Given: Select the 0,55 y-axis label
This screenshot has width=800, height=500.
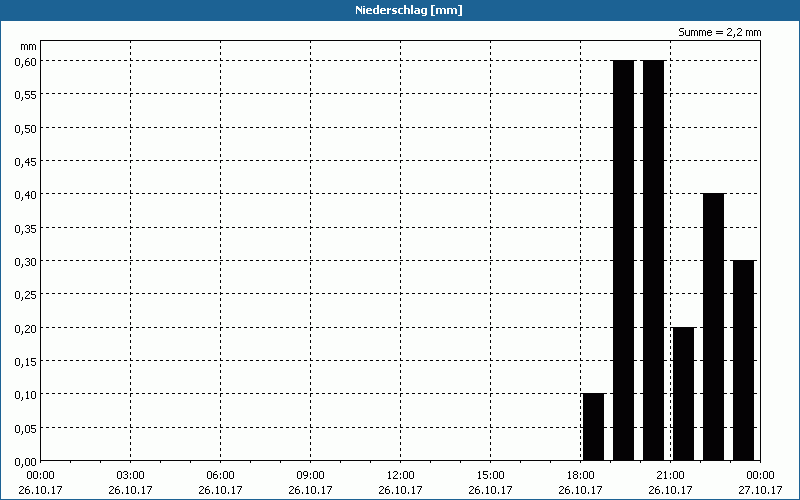Looking at the screenshot, I should pos(25,95).
